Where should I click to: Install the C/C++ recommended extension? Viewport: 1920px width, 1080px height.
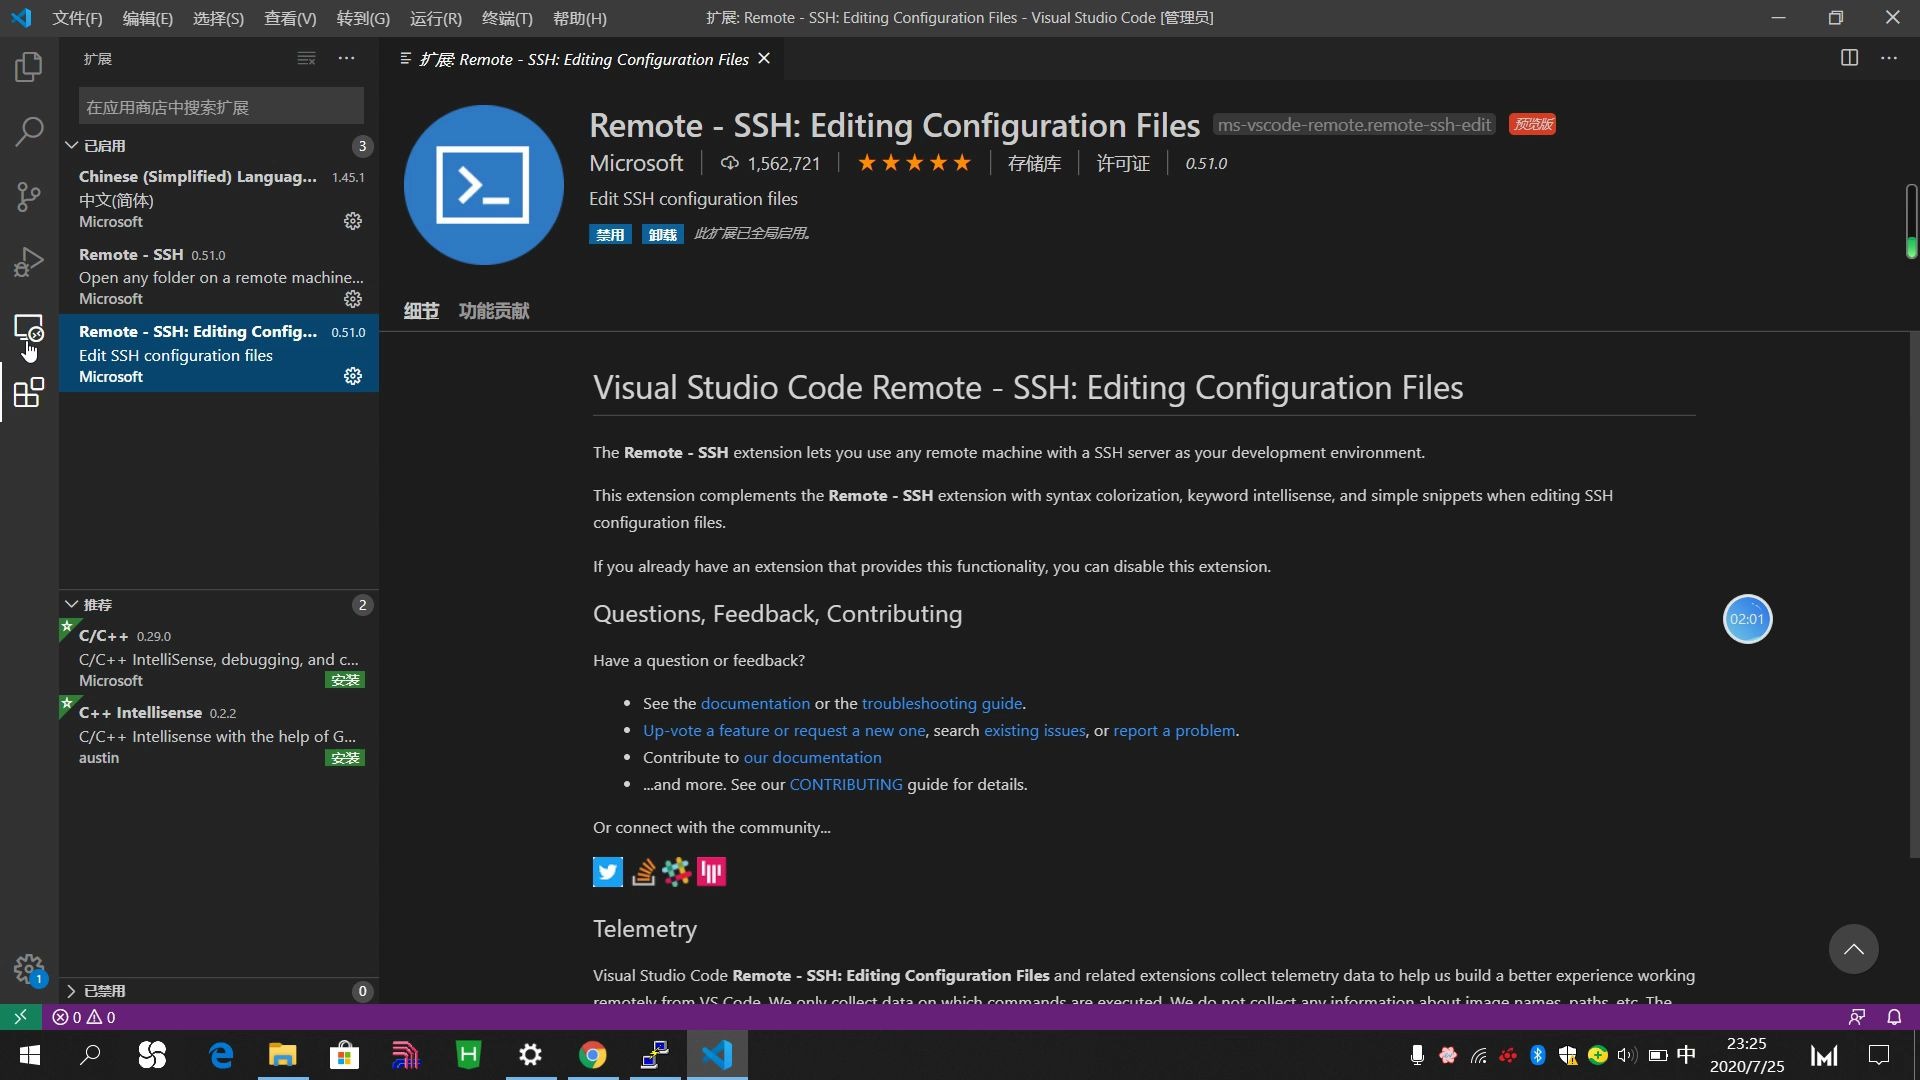tap(345, 680)
